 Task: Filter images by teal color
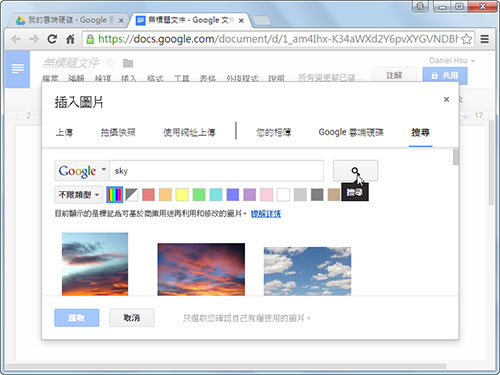pyautogui.click(x=216, y=195)
